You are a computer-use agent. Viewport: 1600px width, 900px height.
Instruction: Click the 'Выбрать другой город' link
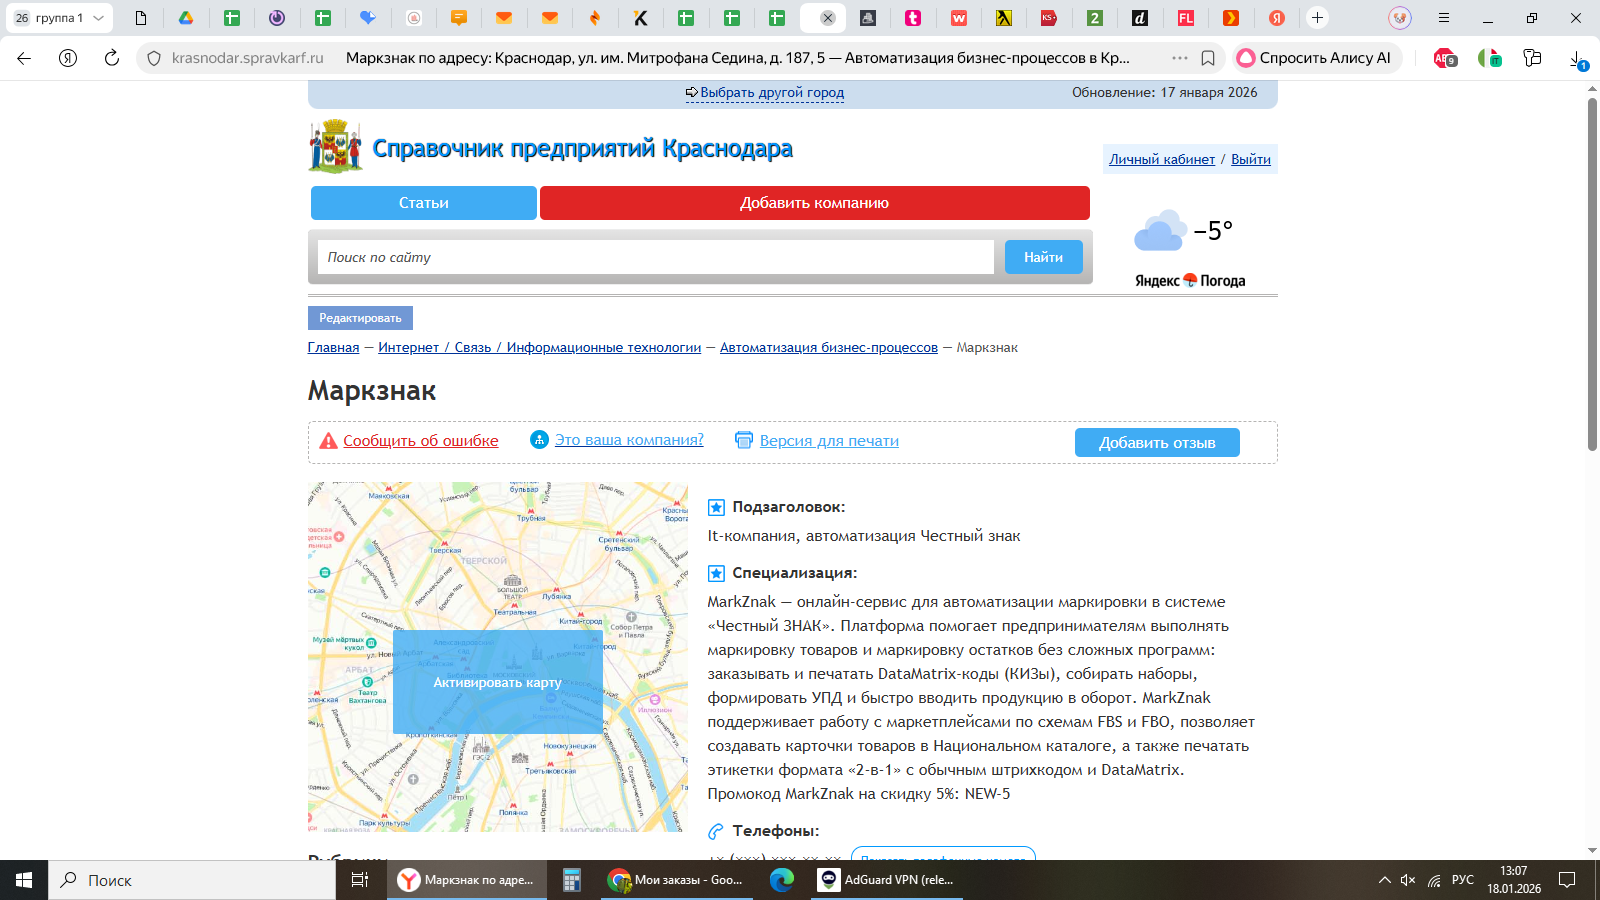tap(771, 92)
